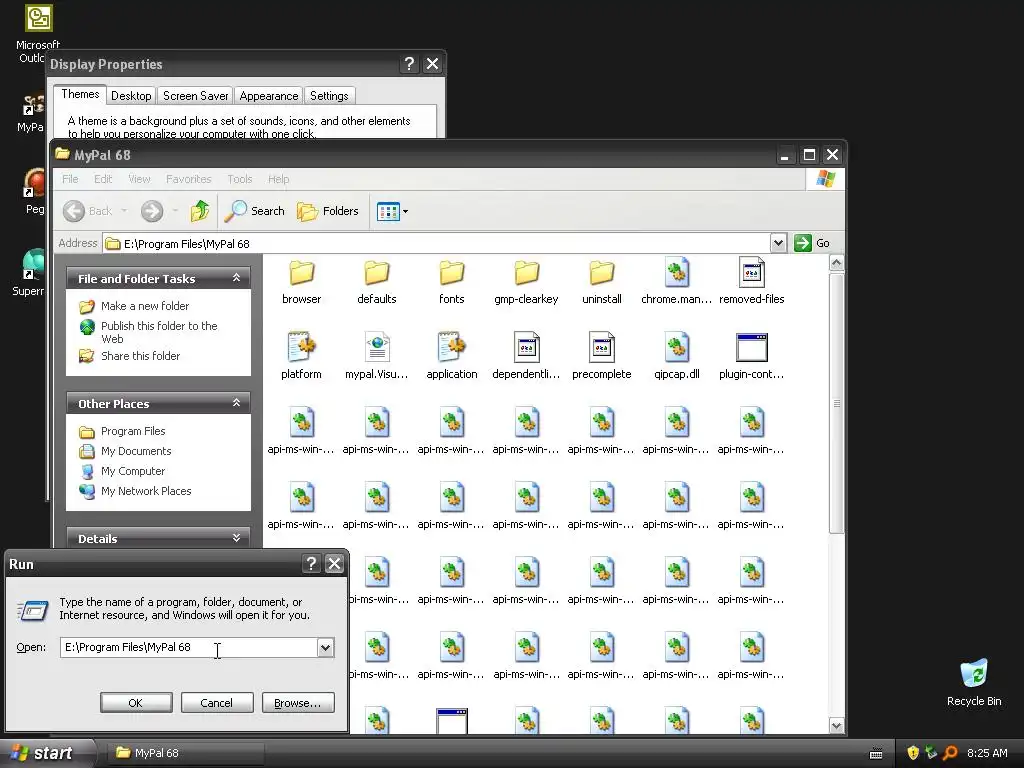Open the Recycle Bin desktop icon
1024x768 pixels.
tap(974, 682)
